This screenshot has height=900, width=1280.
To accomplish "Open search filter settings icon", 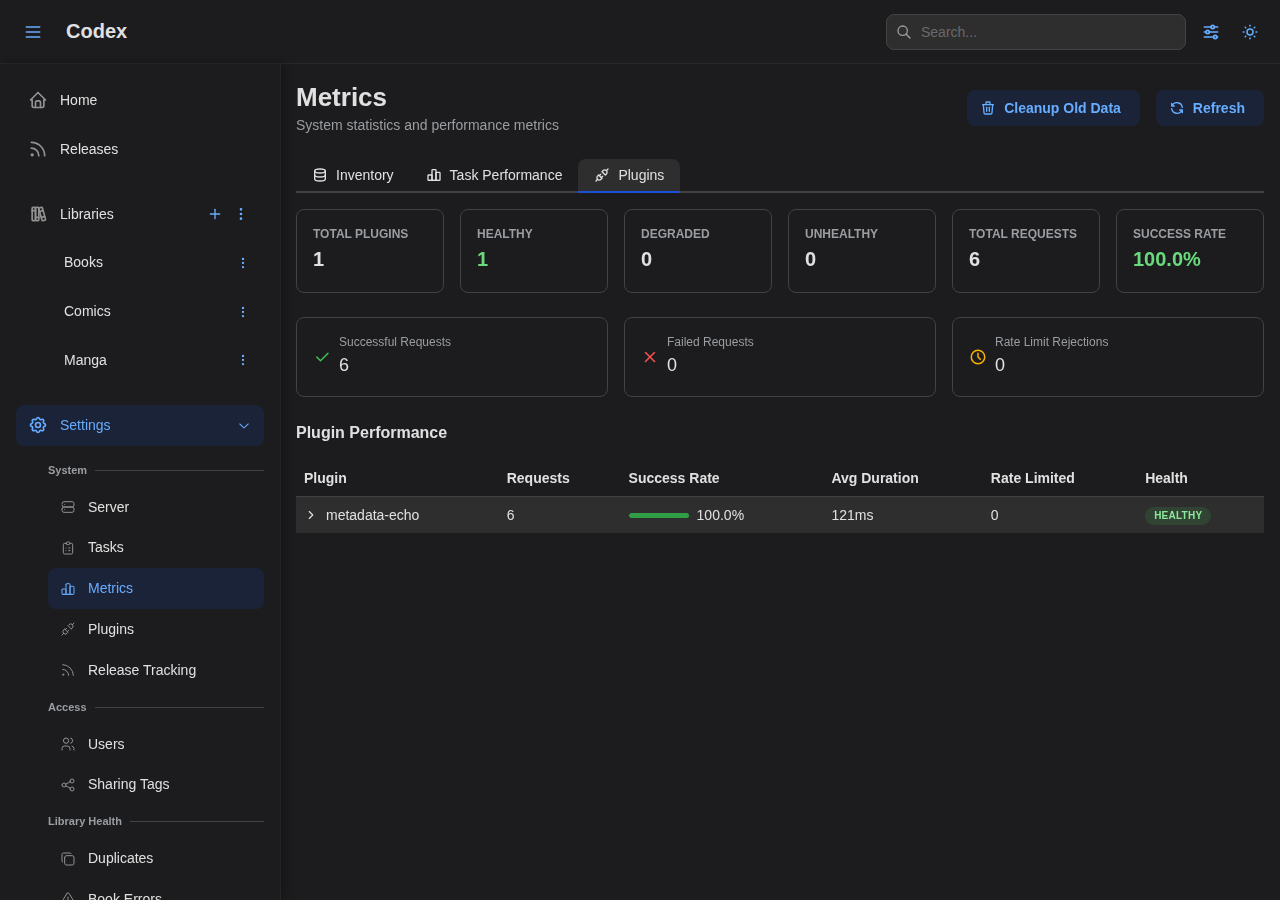I will [x=1211, y=32].
